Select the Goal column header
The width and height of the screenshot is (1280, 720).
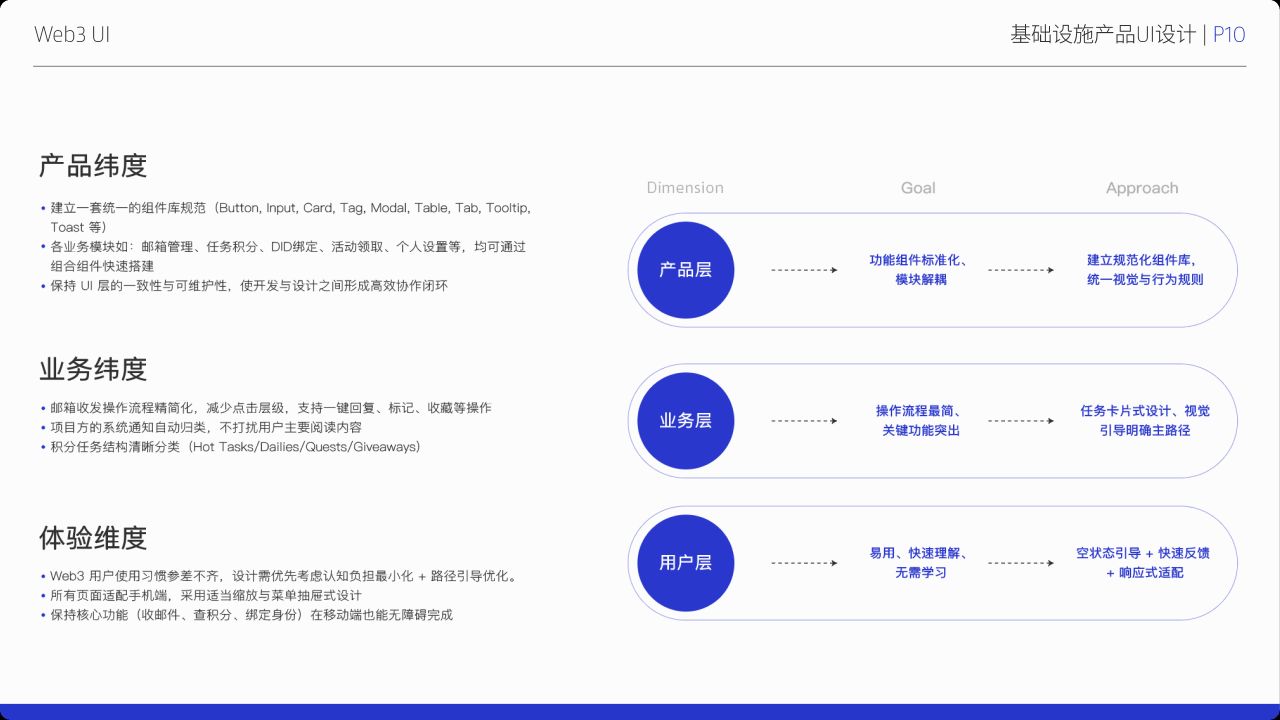[918, 188]
